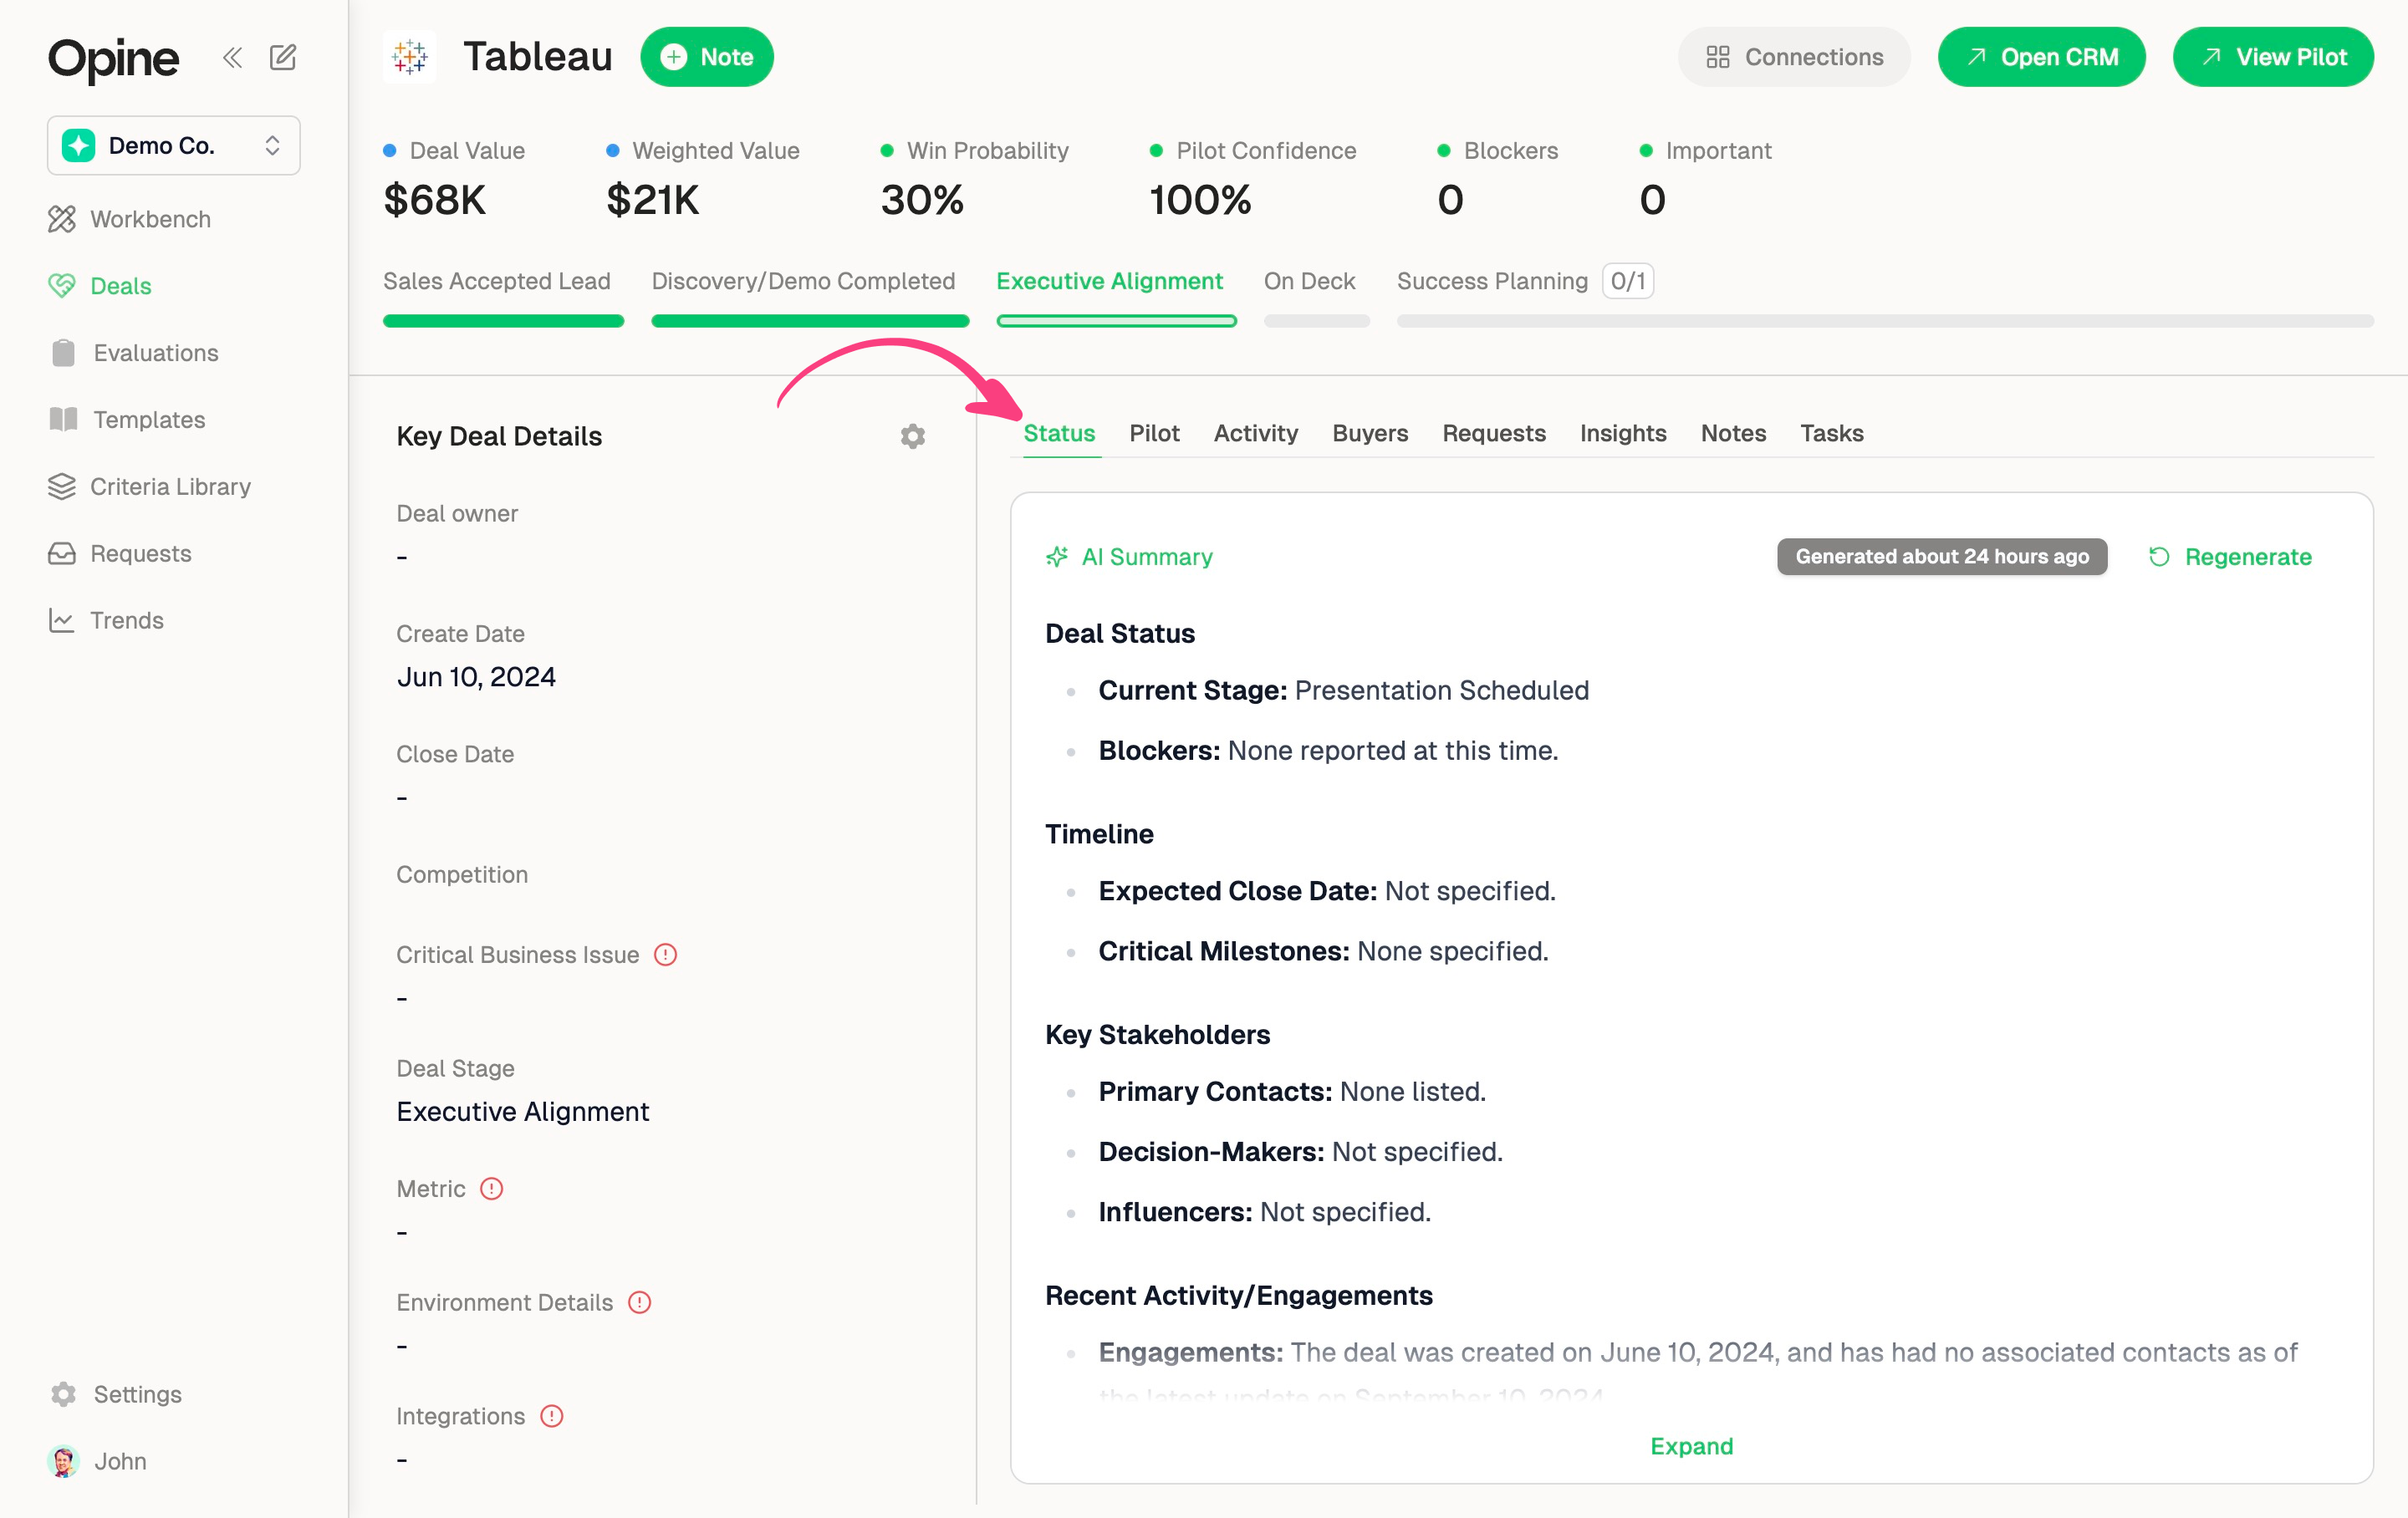Screen dimensions: 2408x1518
Task: Click the Sales Accepted Lead progress bar
Action: (504, 321)
